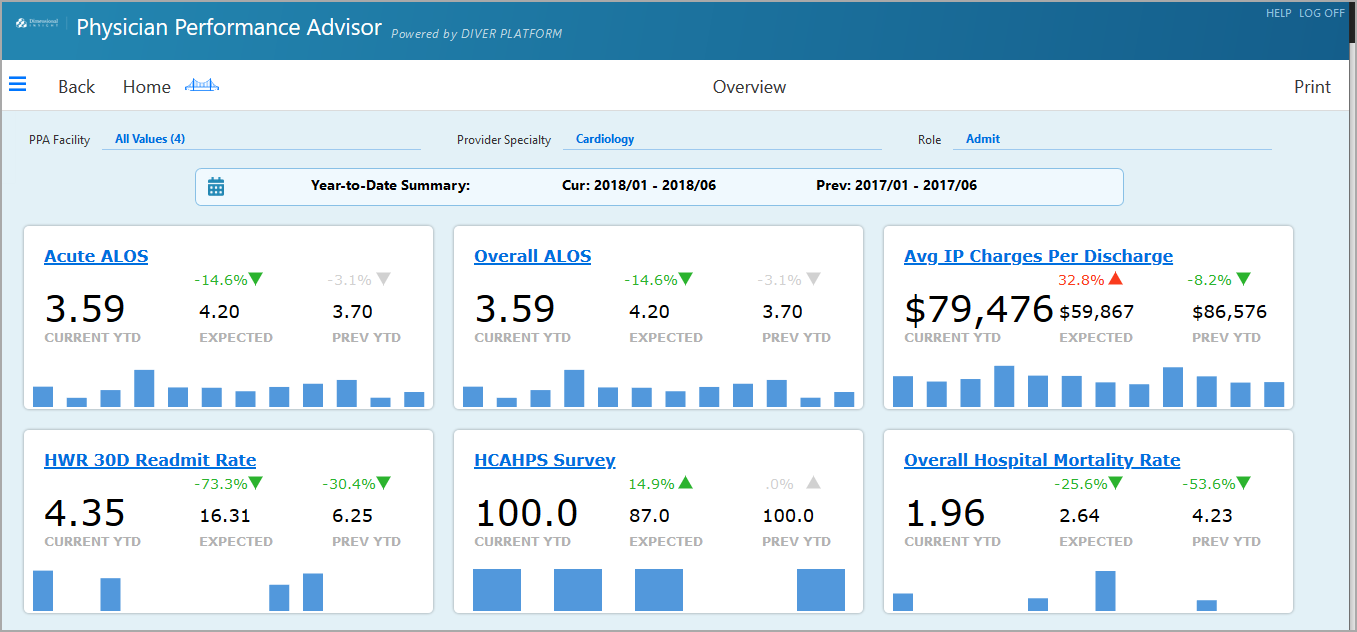
Task: Click the 4.35 readmit rate value
Action: point(85,514)
